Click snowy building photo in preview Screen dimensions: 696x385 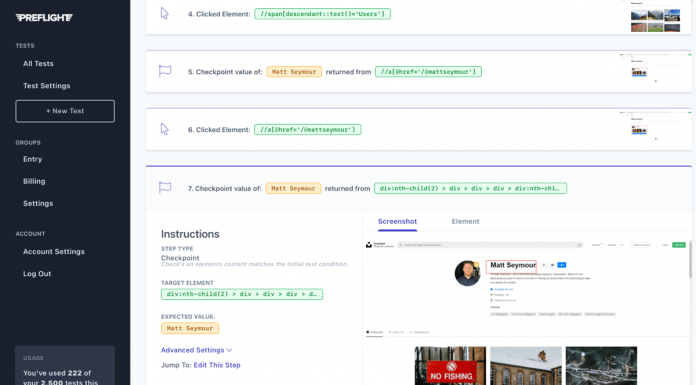(x=526, y=366)
